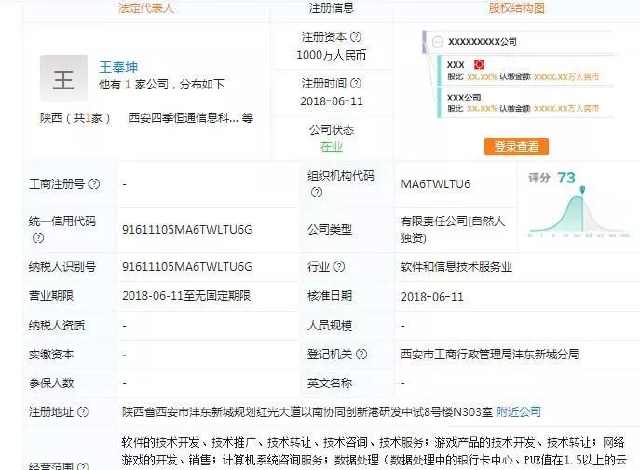Click help icon beside 经营范围
This screenshot has width=640, height=470.
pos(83,466)
